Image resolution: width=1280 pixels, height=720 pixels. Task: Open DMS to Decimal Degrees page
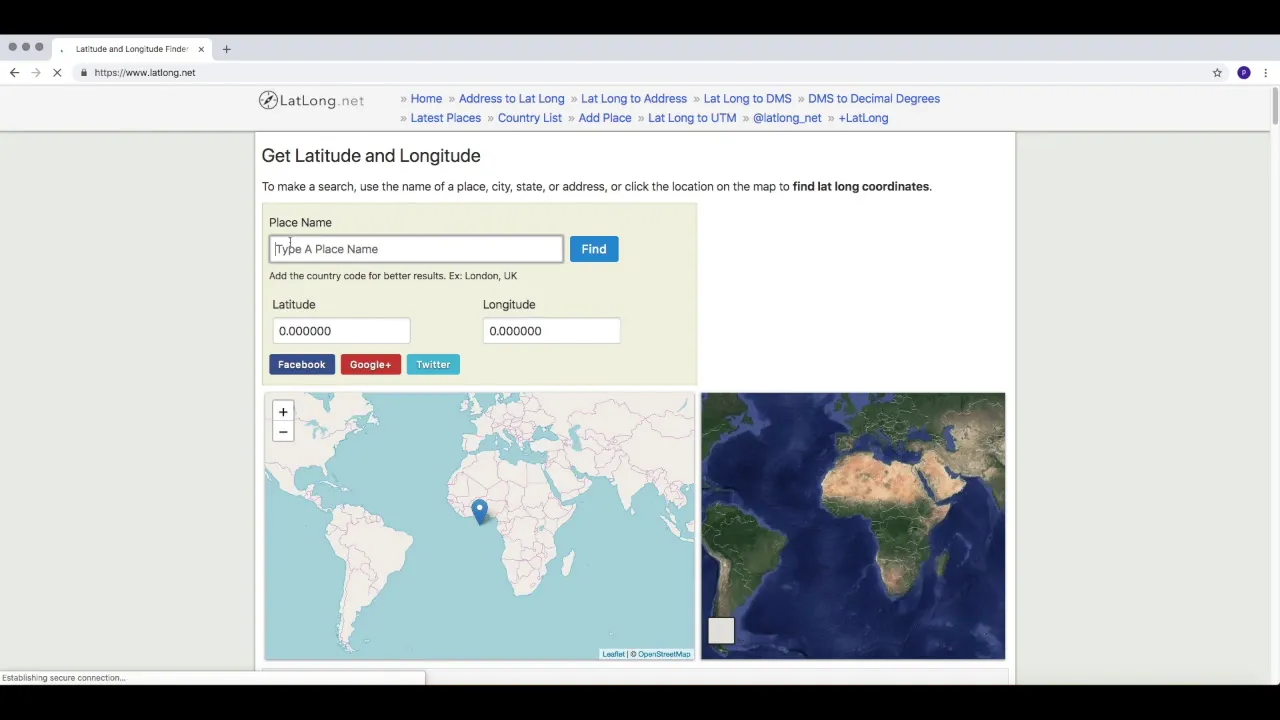pos(874,99)
